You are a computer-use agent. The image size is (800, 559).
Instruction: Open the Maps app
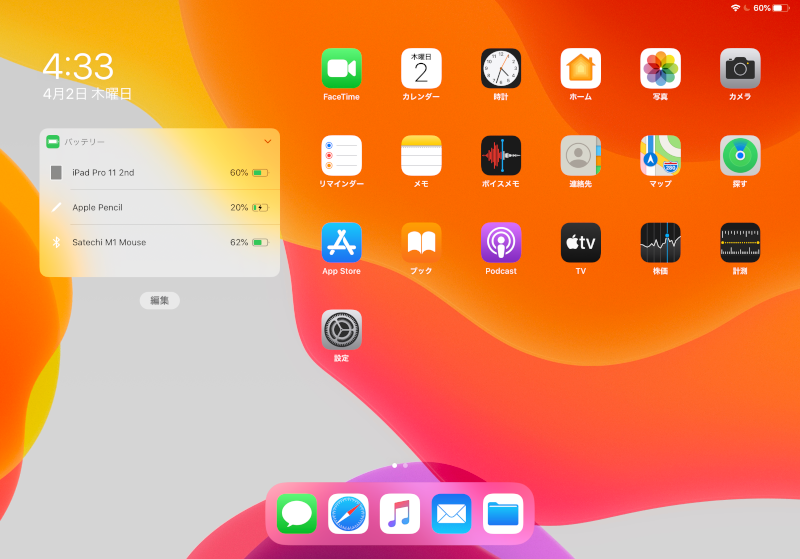click(660, 156)
